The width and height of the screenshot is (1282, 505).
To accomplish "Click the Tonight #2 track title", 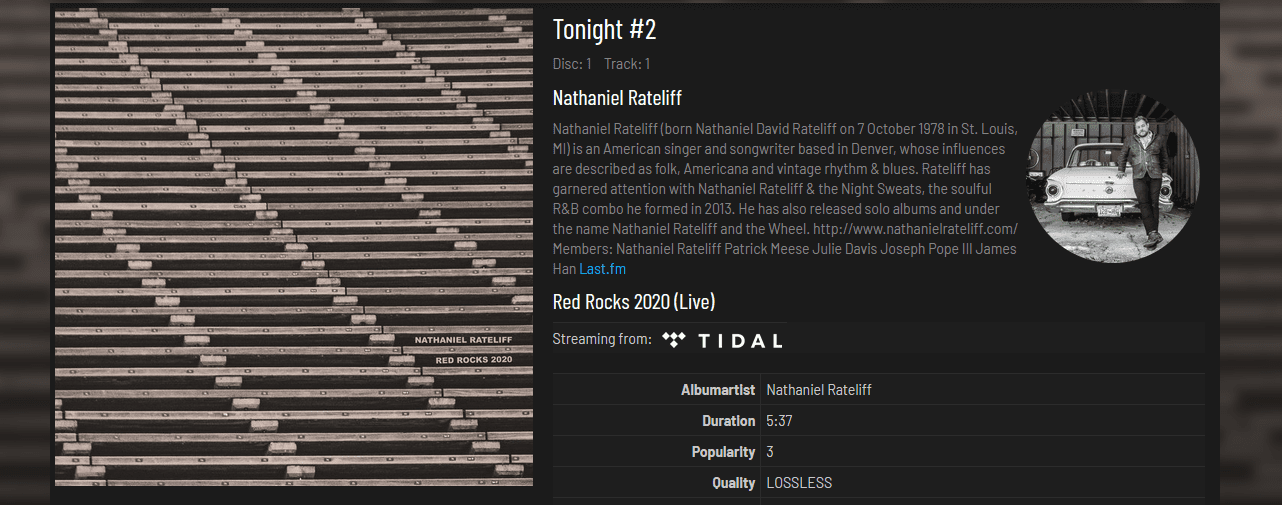I will [x=604, y=30].
